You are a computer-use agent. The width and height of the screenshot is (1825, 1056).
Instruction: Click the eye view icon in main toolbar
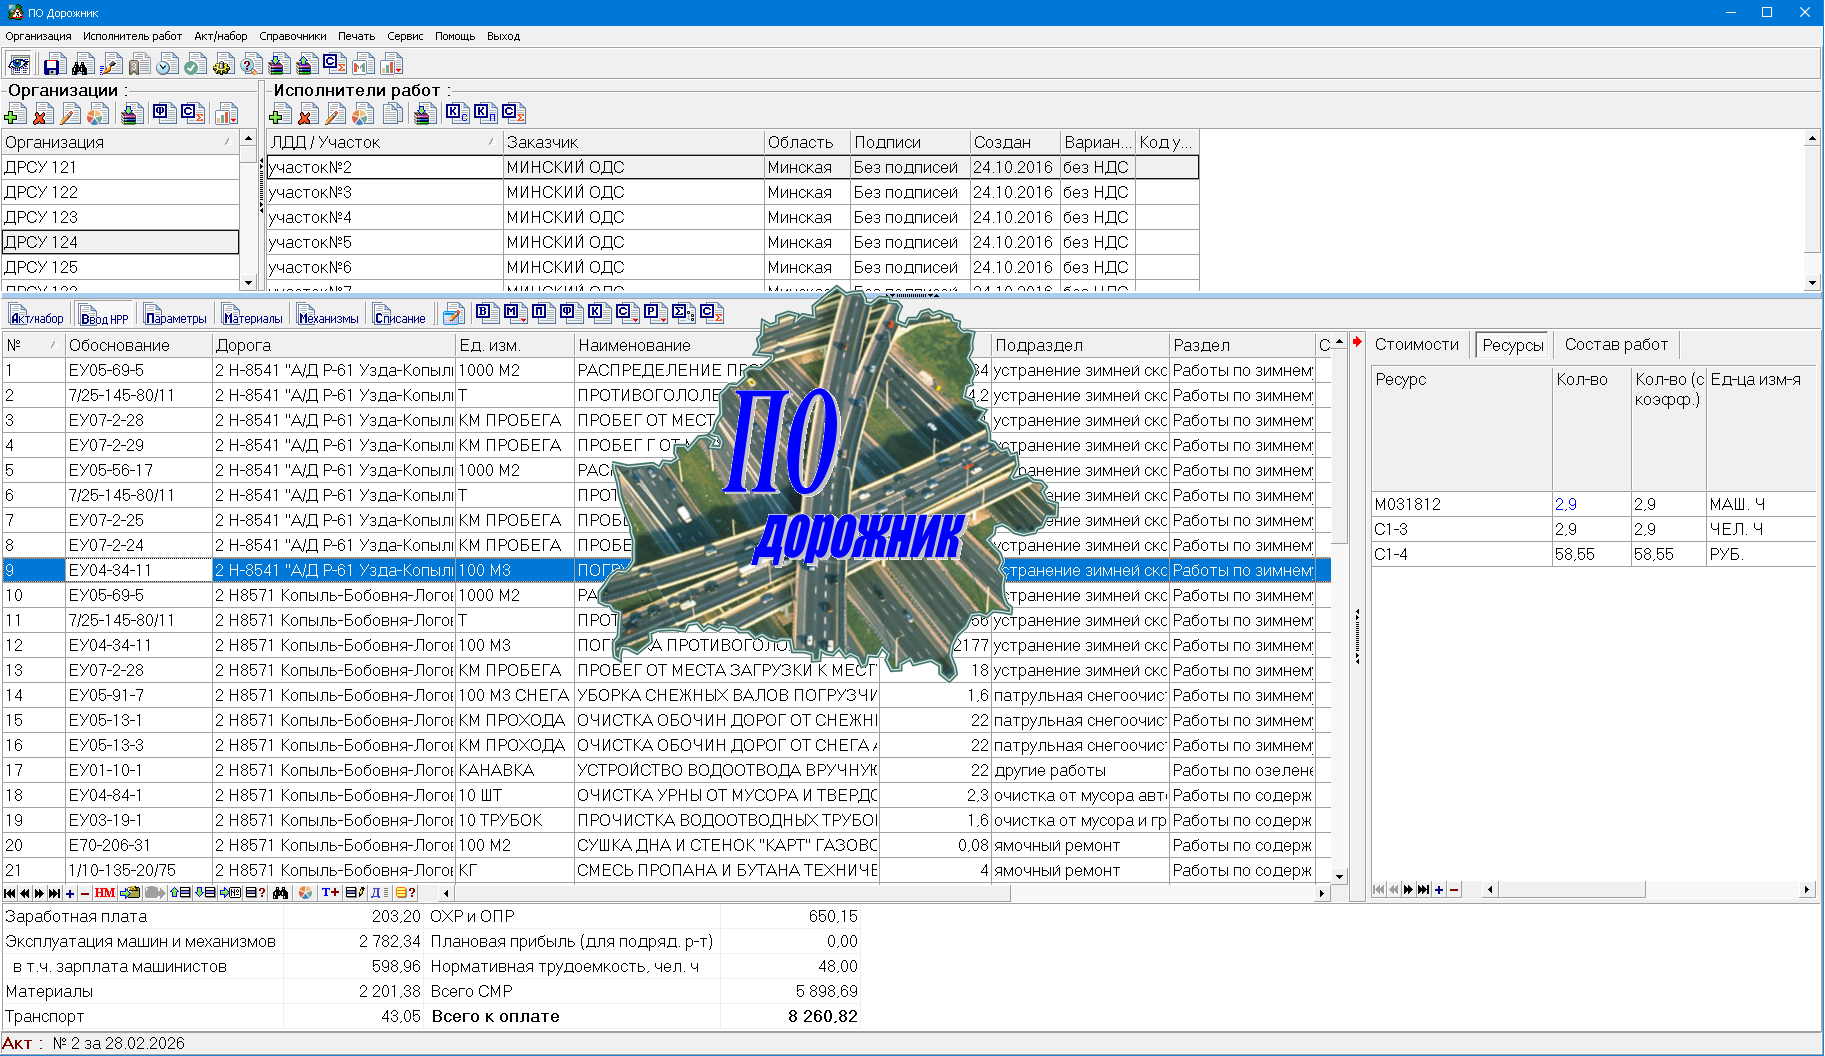[x=18, y=65]
